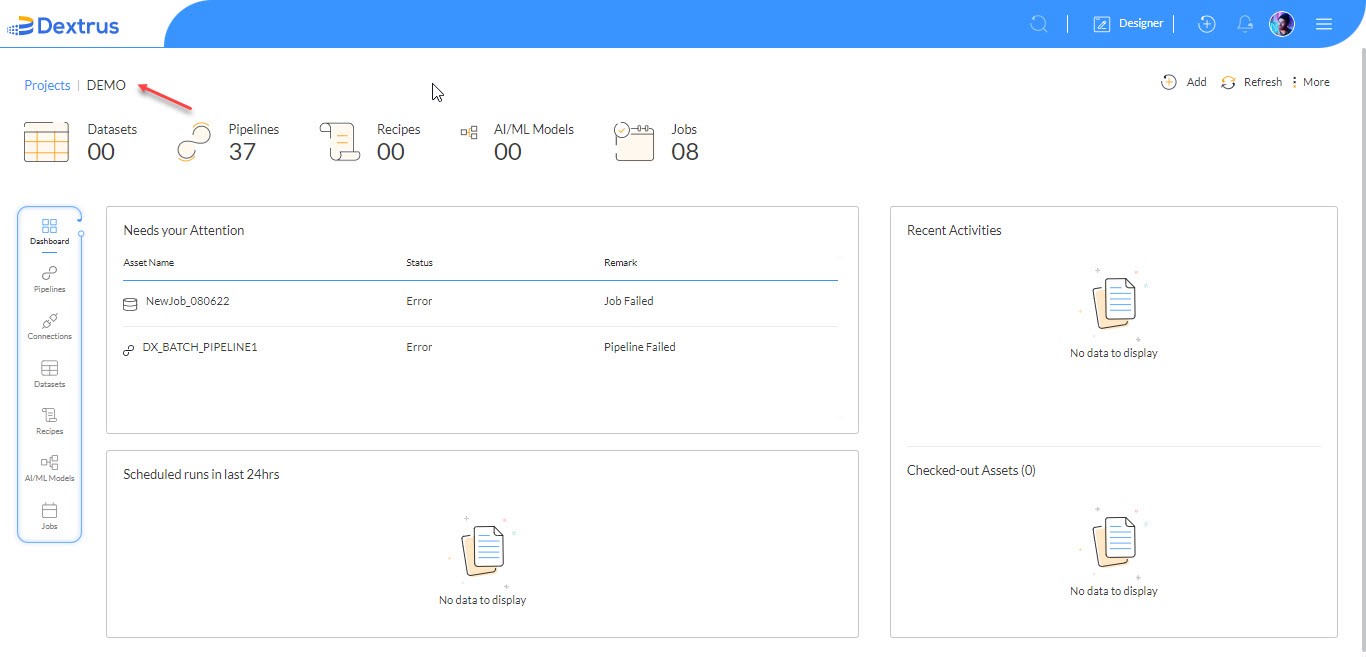
Task: Open the More options menu
Action: click(1311, 82)
